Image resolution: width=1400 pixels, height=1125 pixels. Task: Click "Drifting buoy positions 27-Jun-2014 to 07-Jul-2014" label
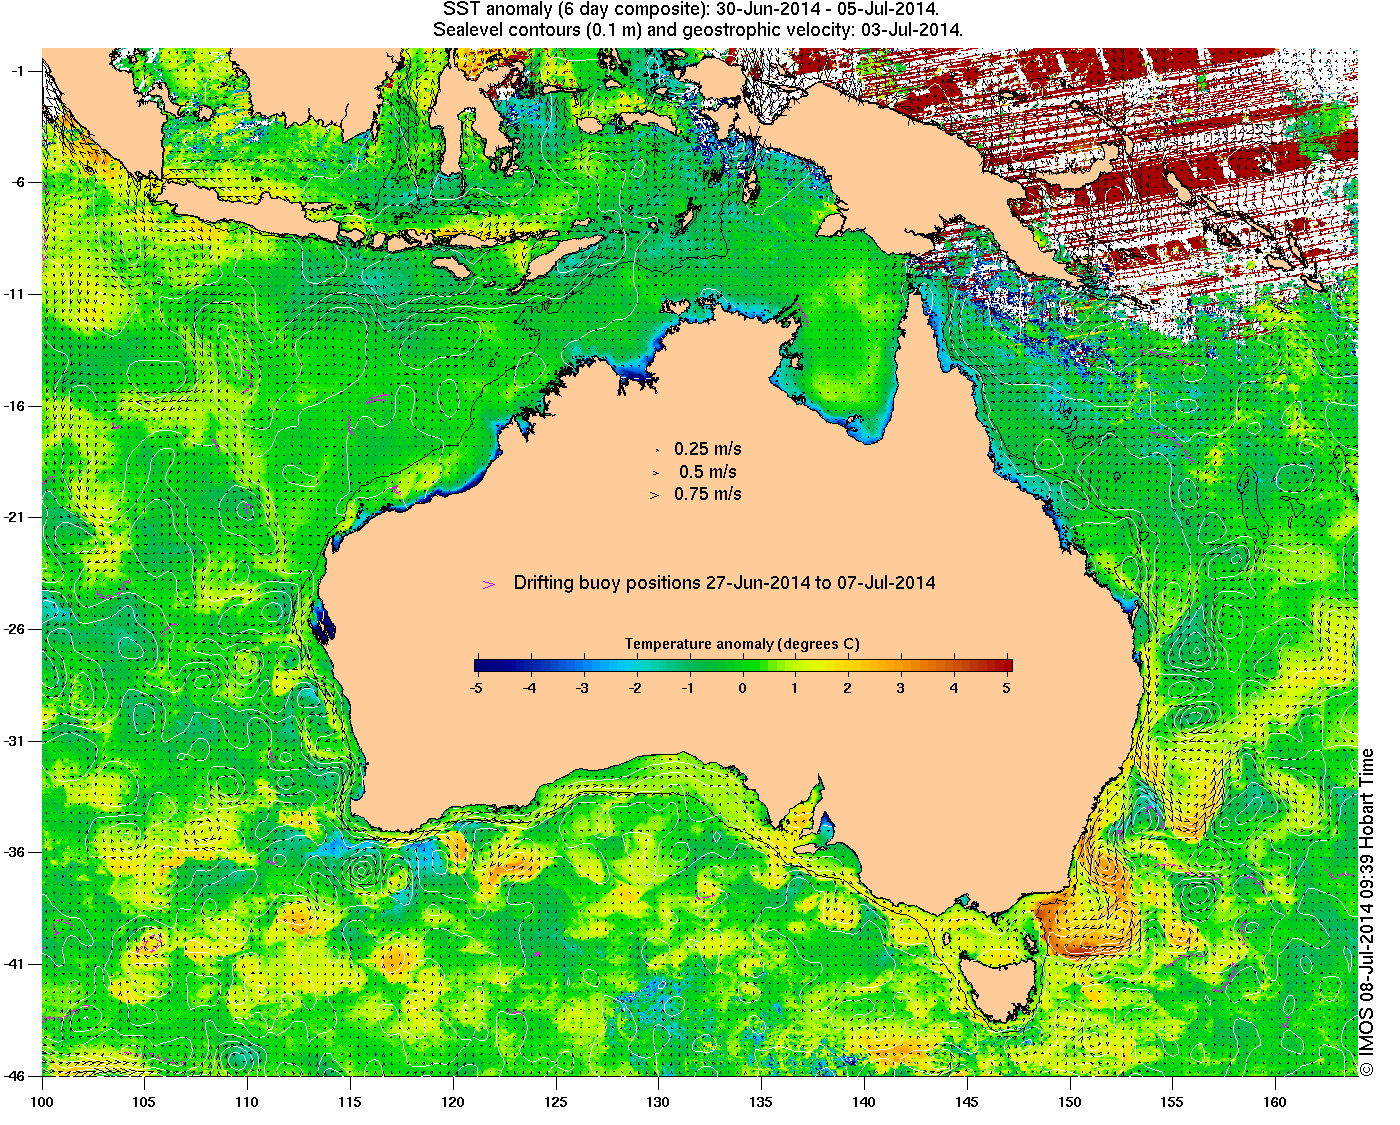point(725,583)
